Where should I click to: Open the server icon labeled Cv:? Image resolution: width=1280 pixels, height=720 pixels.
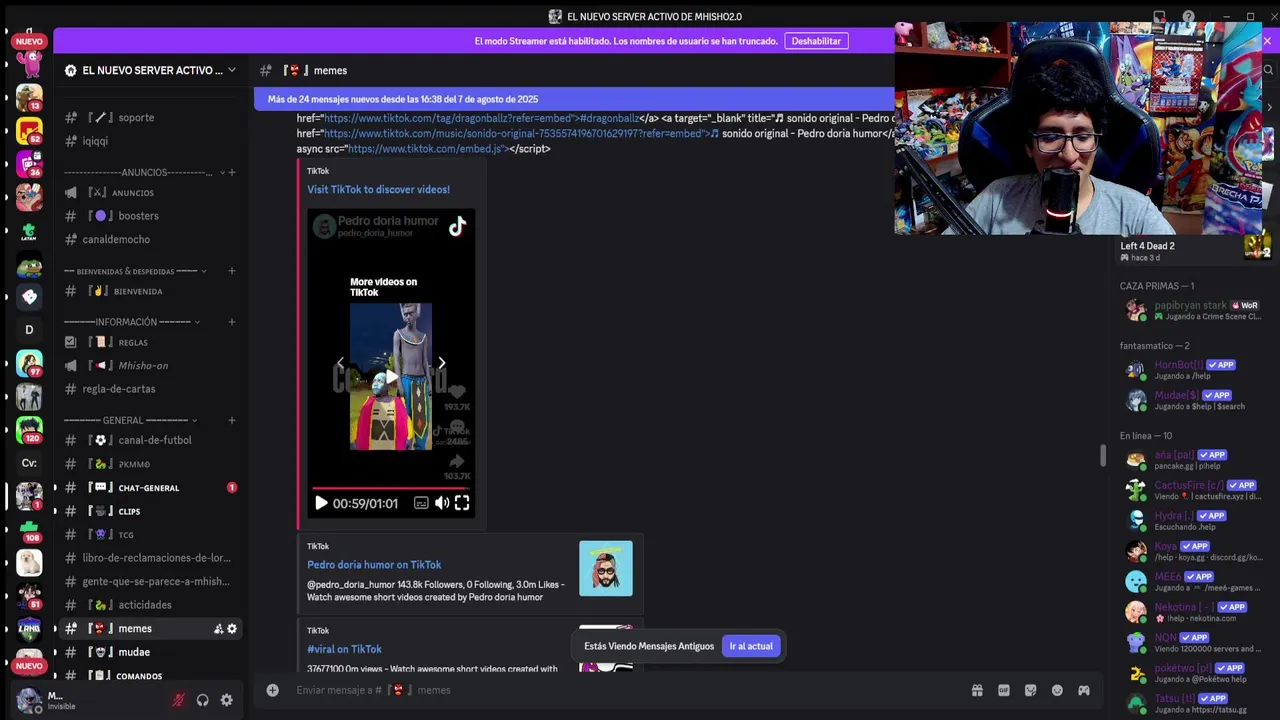pos(29,463)
